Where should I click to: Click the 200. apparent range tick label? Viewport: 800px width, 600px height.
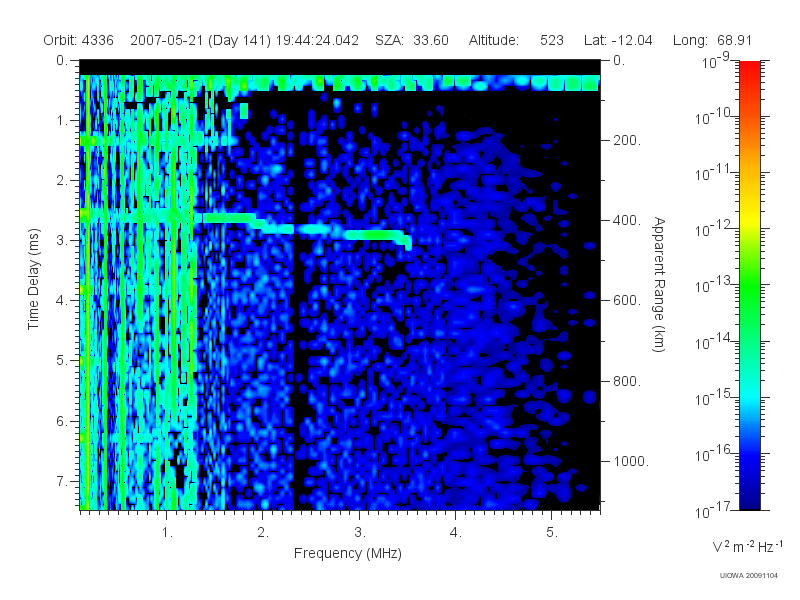click(x=627, y=140)
